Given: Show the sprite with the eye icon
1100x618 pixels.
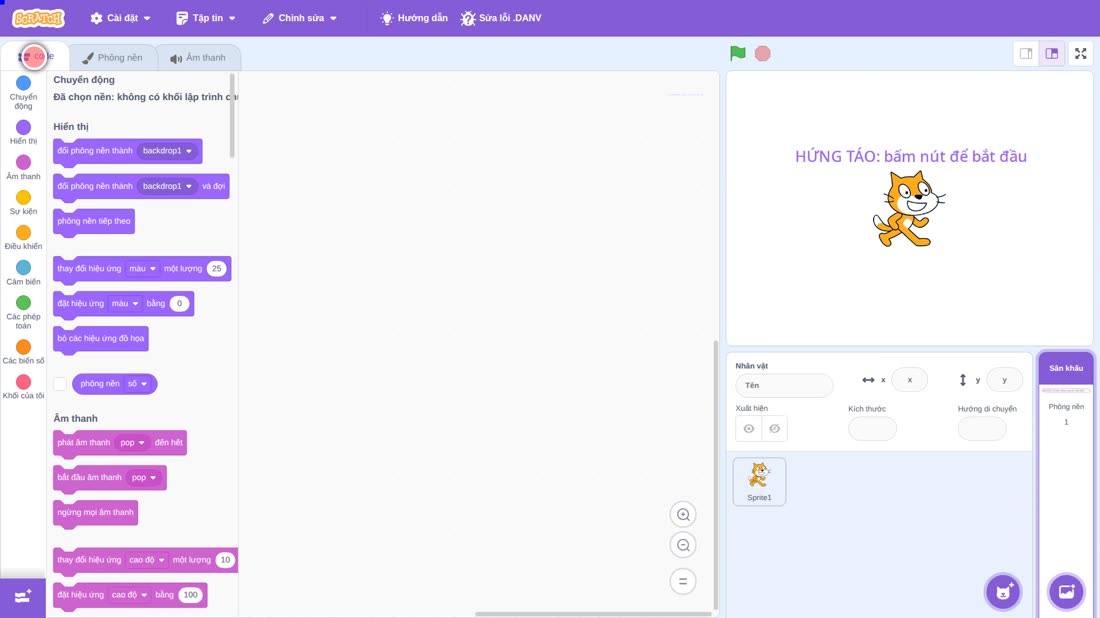Looking at the screenshot, I should pos(749,429).
